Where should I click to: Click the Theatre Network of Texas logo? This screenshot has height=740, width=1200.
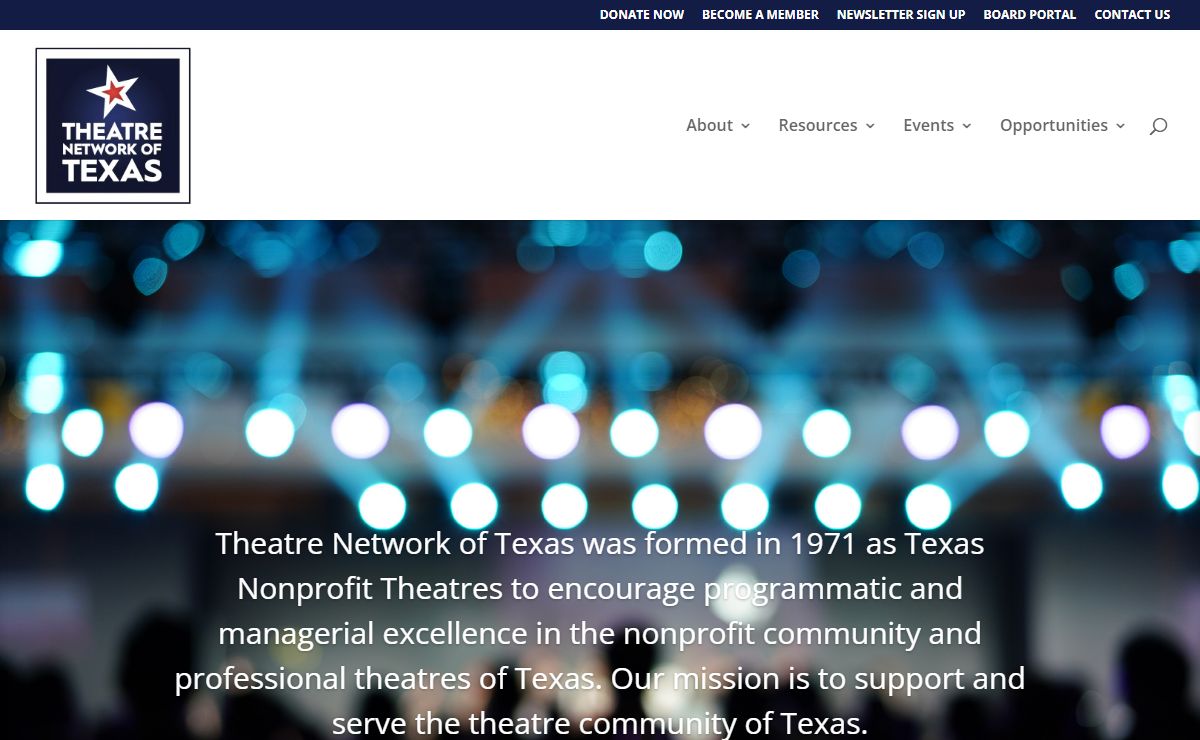[x=113, y=126]
